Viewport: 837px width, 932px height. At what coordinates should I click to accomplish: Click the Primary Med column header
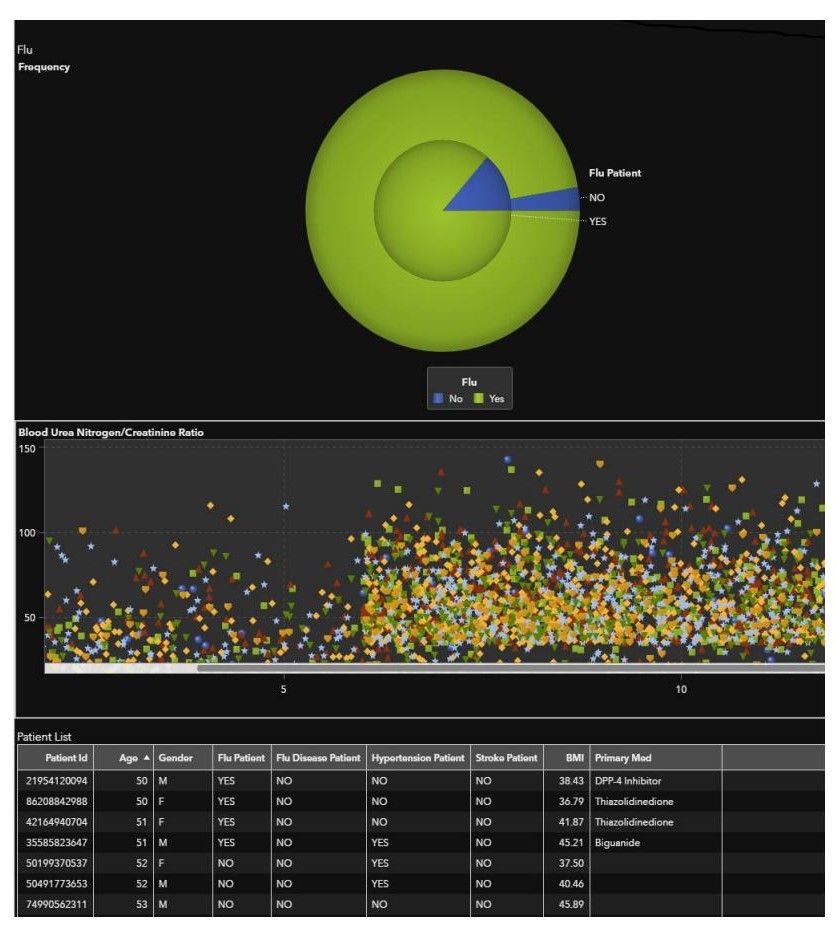(623, 758)
